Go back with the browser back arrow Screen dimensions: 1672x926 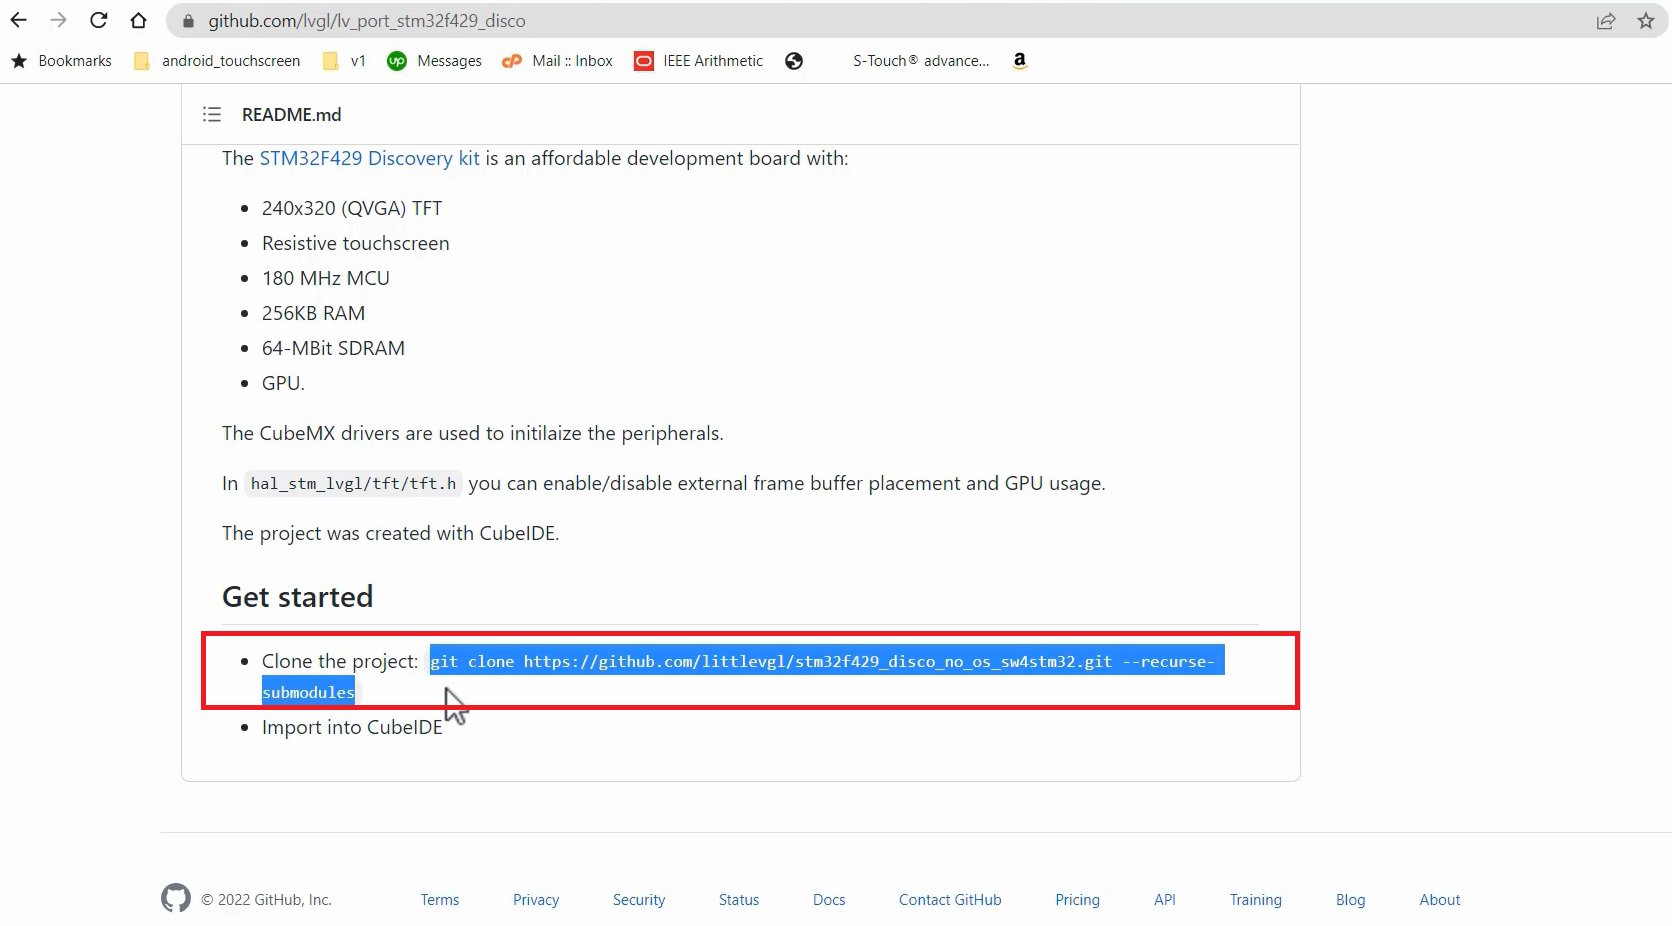19,20
